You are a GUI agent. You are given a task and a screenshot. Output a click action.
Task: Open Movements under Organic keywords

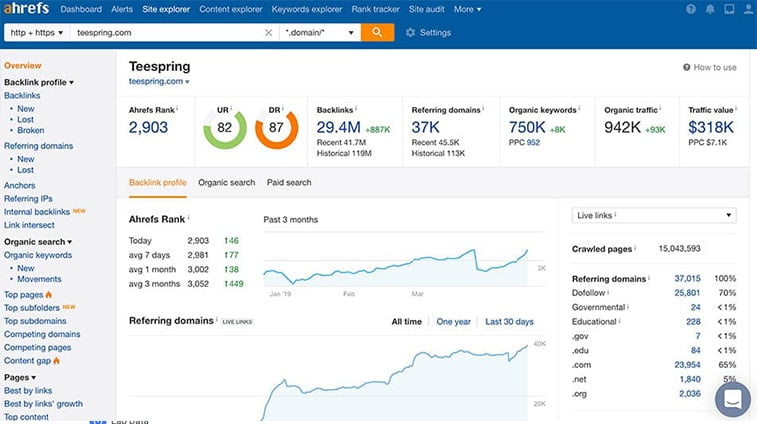point(39,279)
